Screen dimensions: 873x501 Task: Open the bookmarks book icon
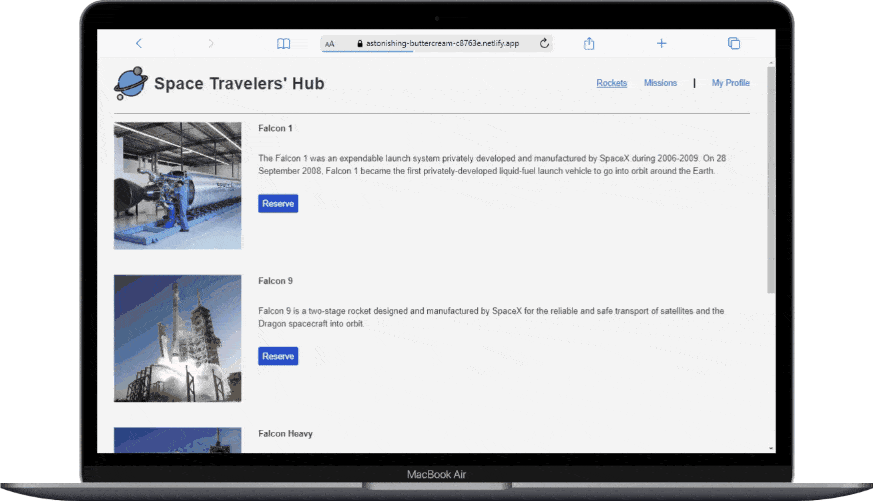283,43
